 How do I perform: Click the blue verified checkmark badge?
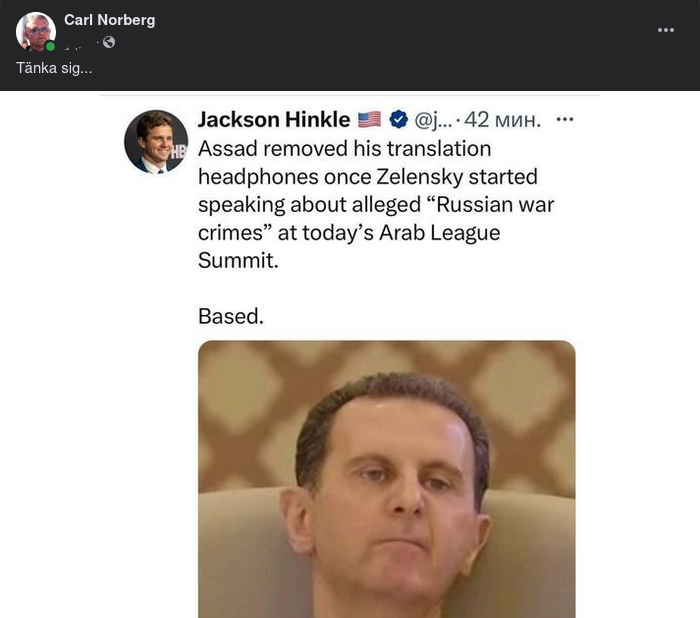click(397, 120)
